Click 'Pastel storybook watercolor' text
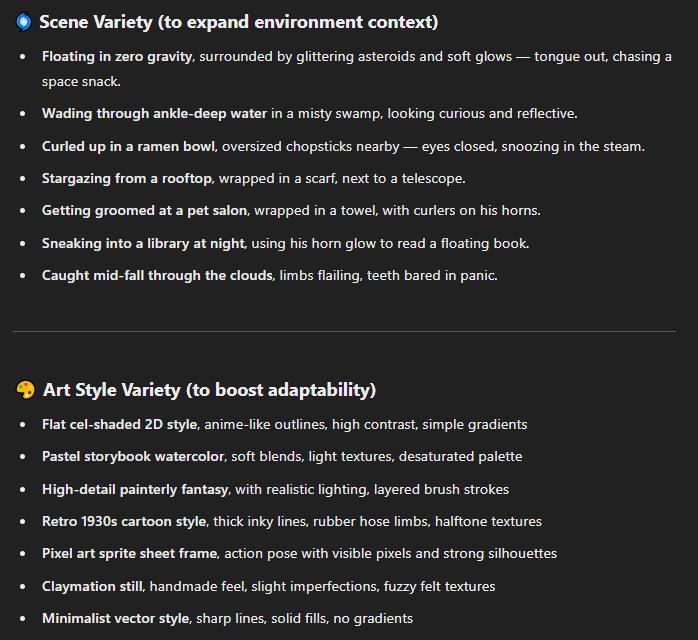The height and width of the screenshot is (640, 698). tap(133, 456)
